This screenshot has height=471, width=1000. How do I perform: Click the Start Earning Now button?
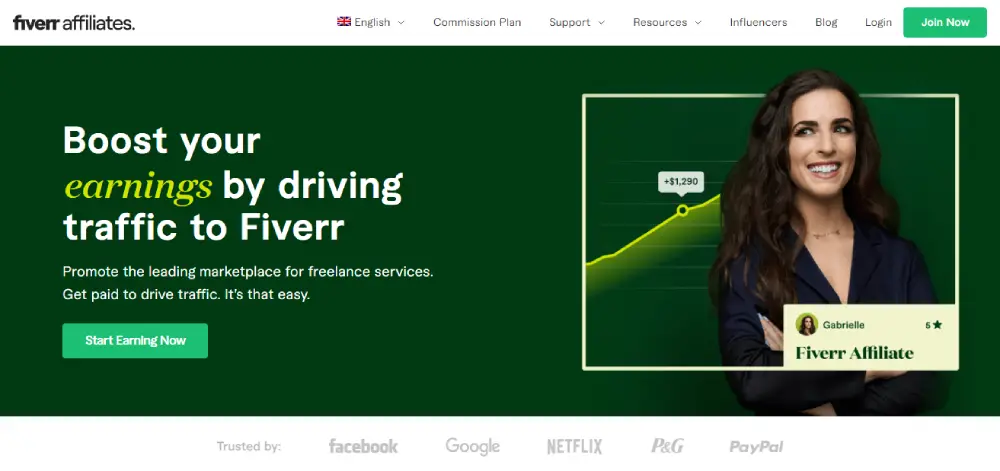[x=135, y=340]
